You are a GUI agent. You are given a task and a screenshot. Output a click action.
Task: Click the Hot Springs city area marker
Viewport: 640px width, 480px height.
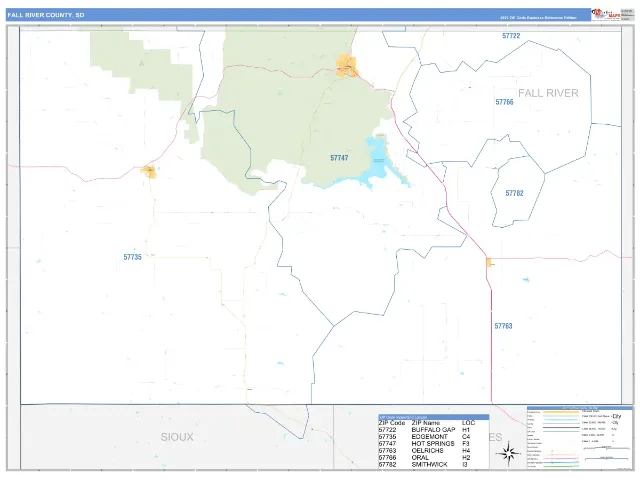[x=347, y=66]
